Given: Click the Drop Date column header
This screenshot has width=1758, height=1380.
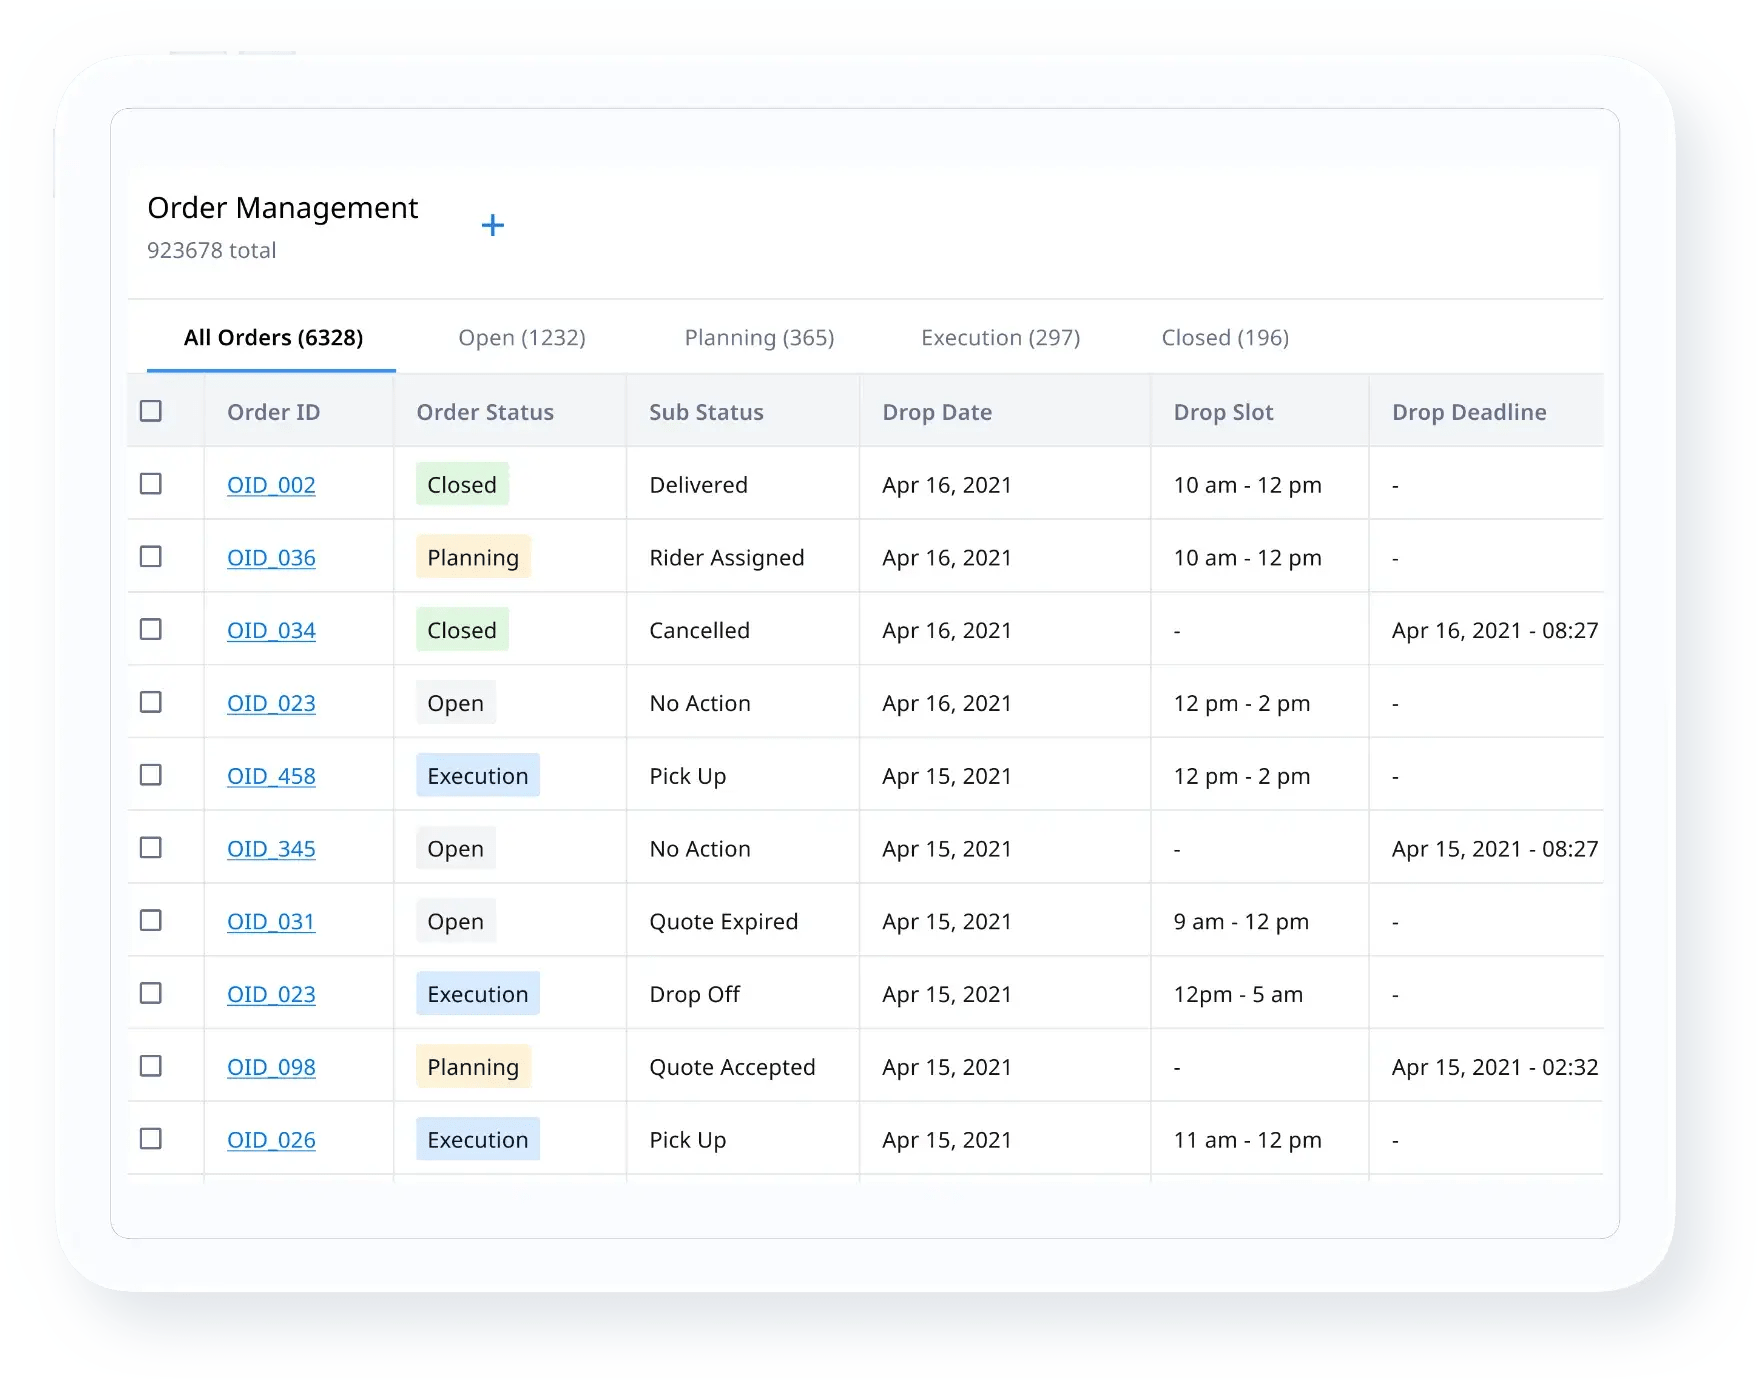Looking at the screenshot, I should pyautogui.click(x=936, y=411).
